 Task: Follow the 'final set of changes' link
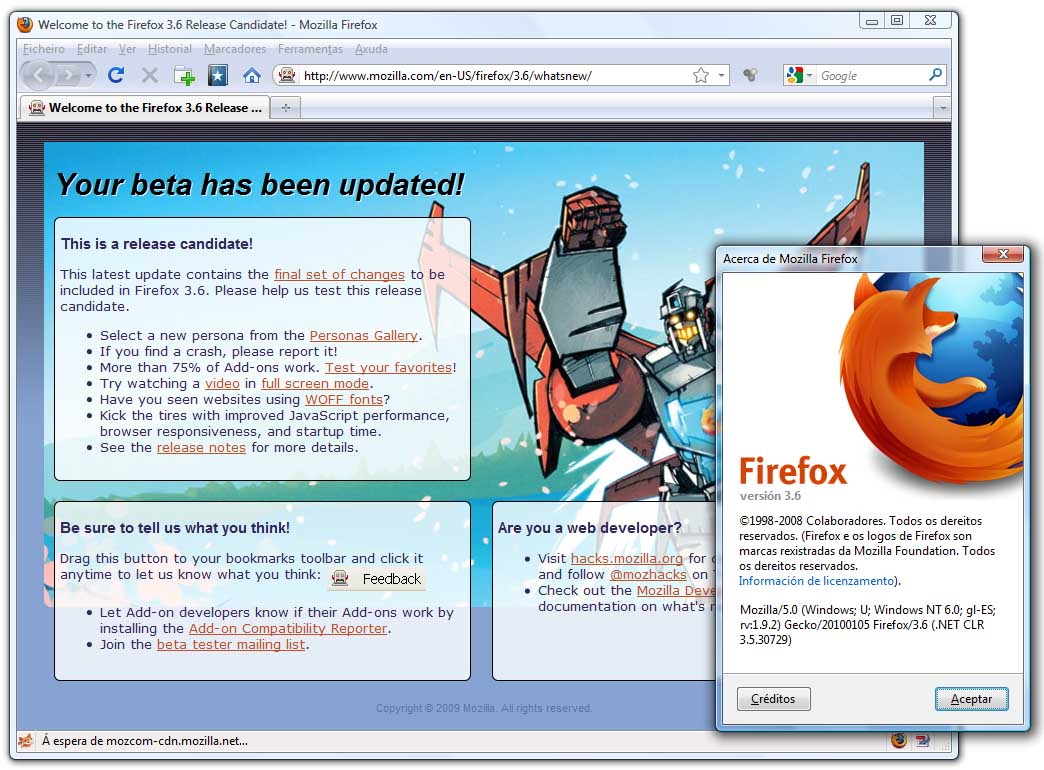[339, 274]
